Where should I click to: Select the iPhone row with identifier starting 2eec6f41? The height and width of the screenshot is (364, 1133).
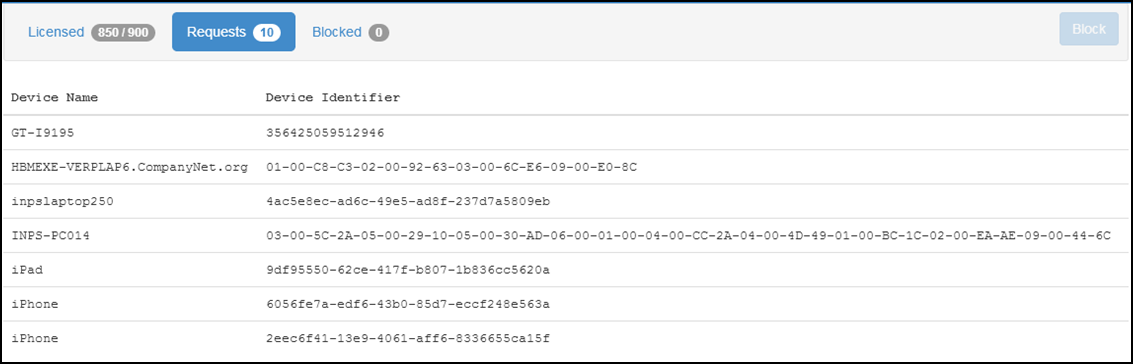pos(566,338)
